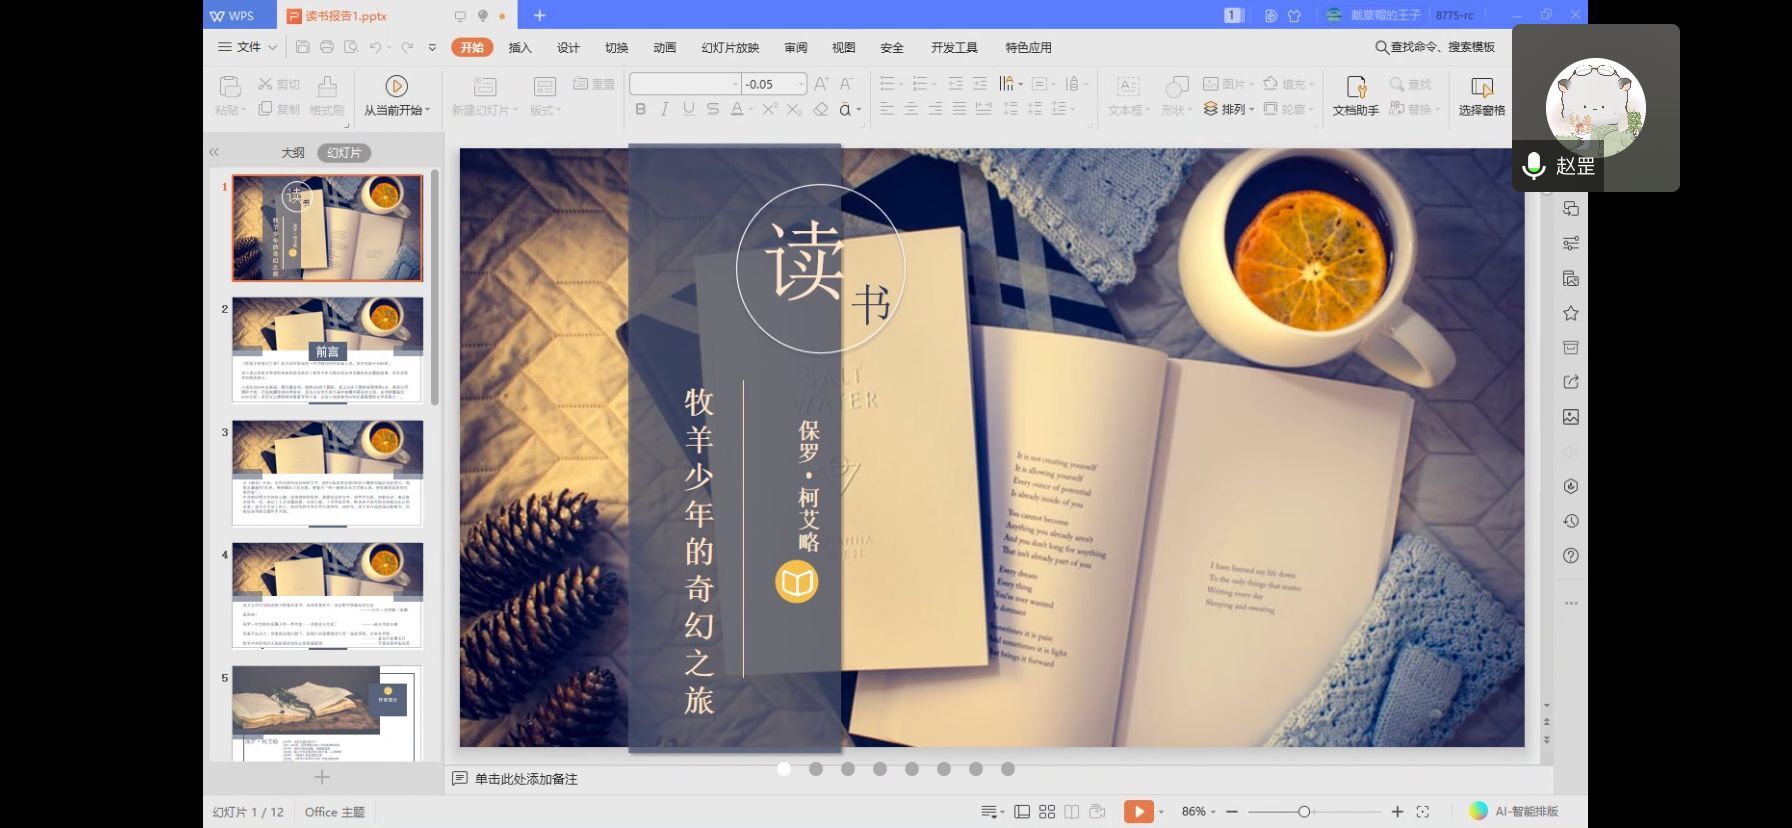This screenshot has height=828, width=1792.
Task: Click the help question mark in right sidebar
Action: pyautogui.click(x=1571, y=556)
